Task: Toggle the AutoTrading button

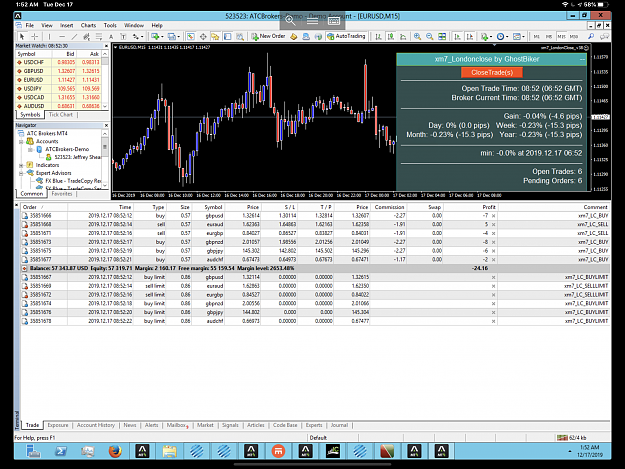Action: point(346,36)
